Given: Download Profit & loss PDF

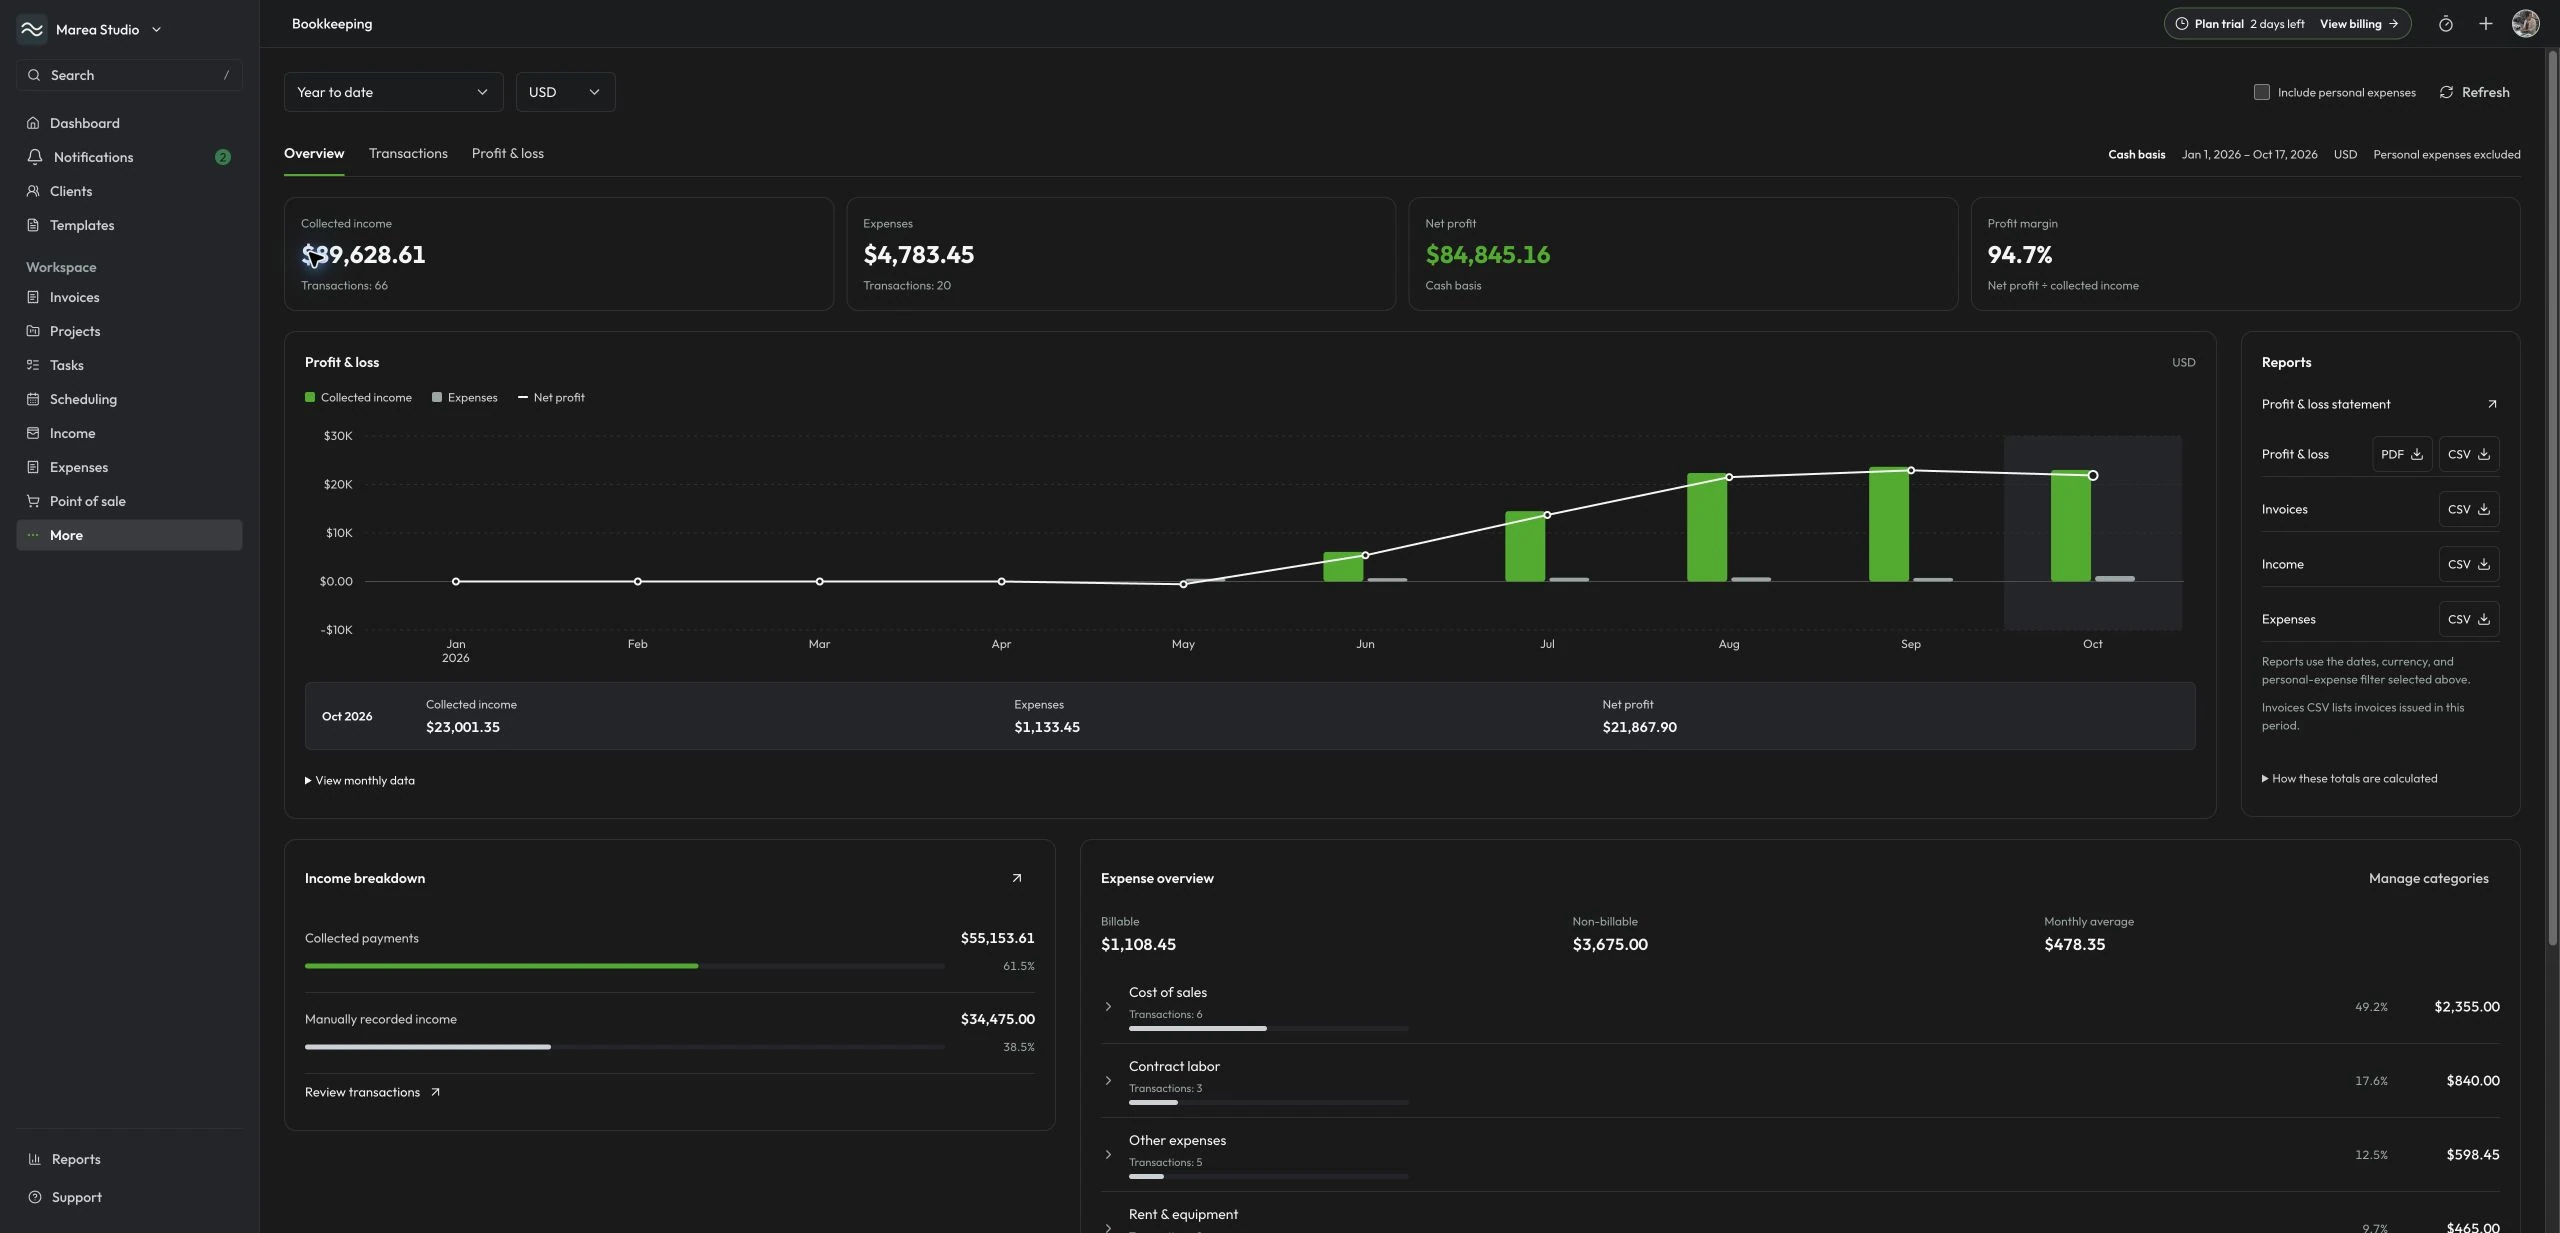Looking at the screenshot, I should pyautogui.click(x=2401, y=454).
